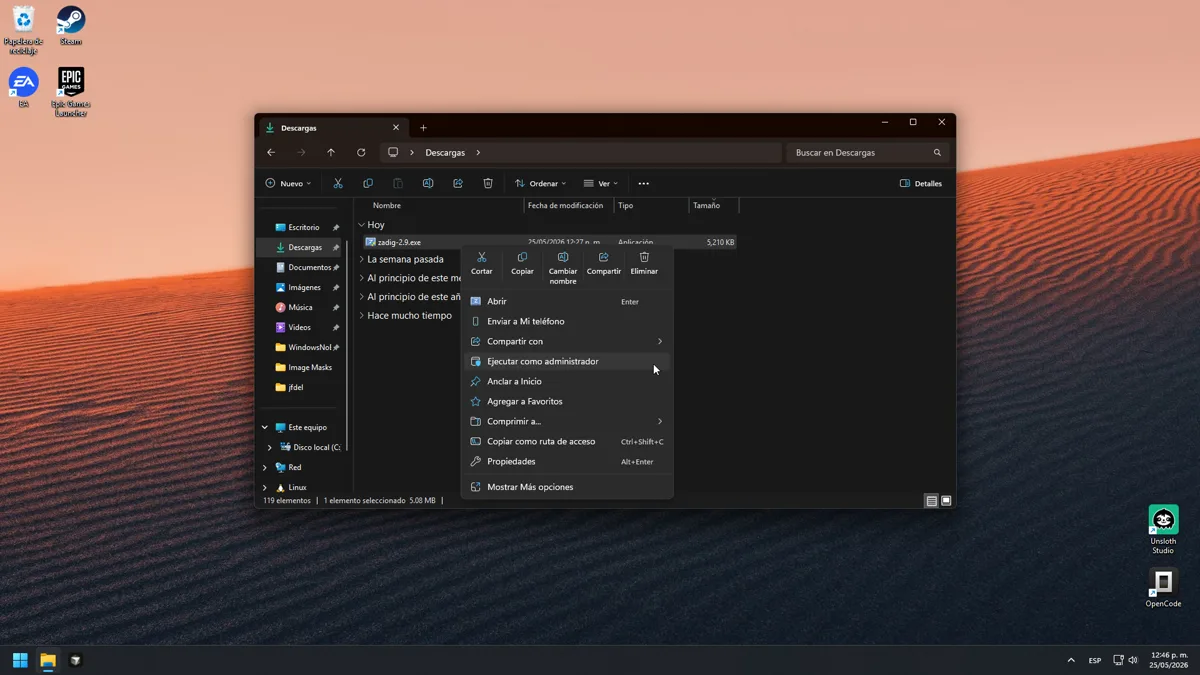
Task: Click Descargas in address bar breadcrumb
Action: [x=445, y=153]
